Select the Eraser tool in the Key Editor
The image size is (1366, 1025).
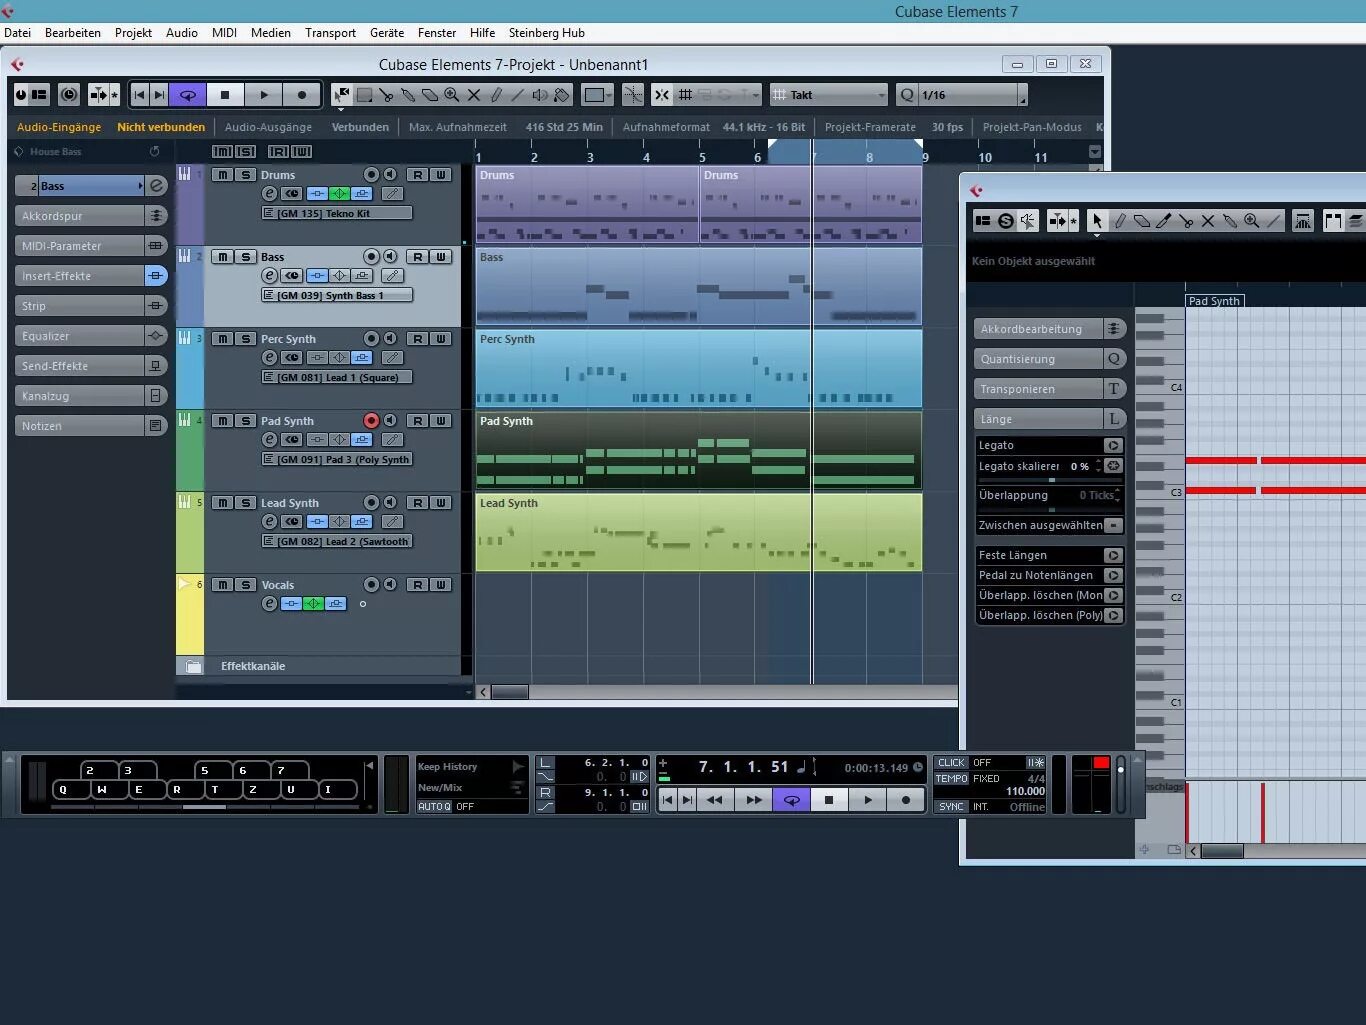pyautogui.click(x=1142, y=220)
